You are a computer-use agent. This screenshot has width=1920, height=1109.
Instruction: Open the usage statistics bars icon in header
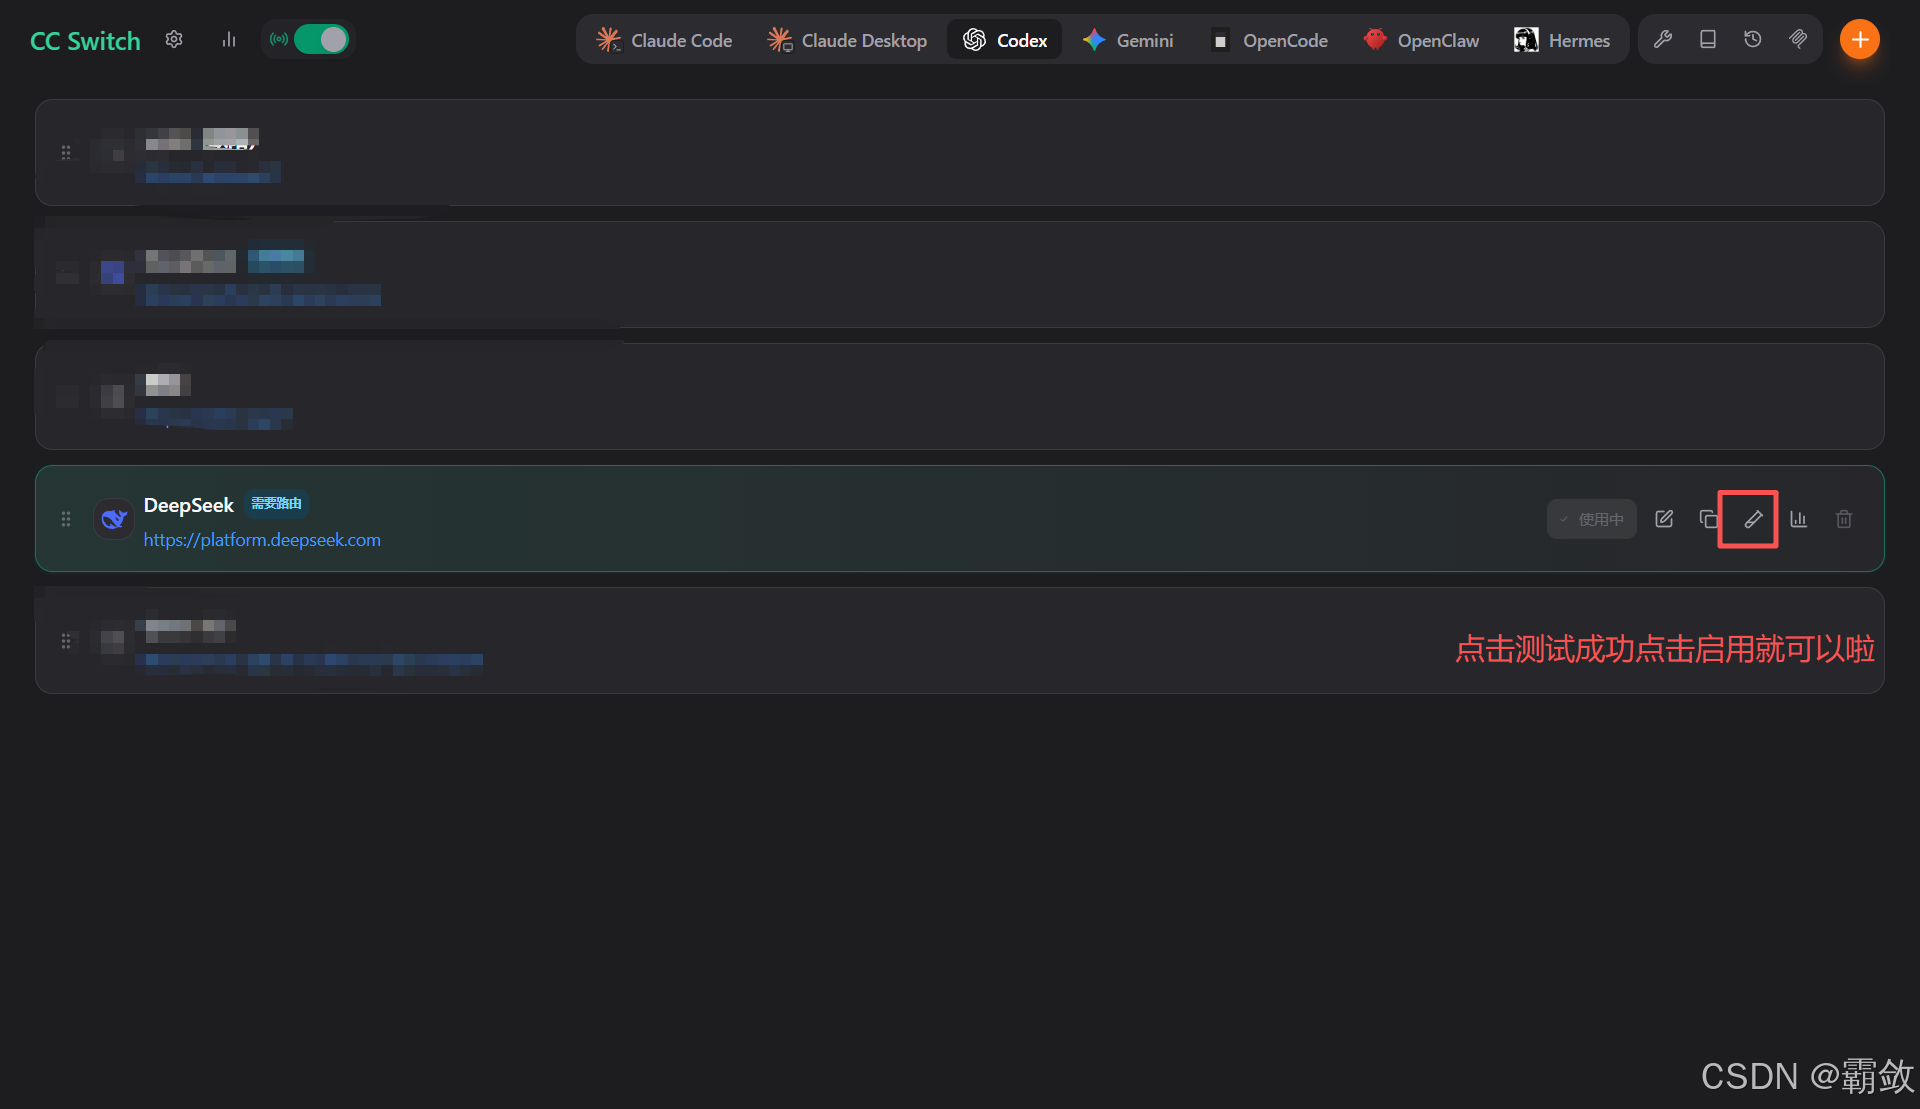tap(229, 39)
